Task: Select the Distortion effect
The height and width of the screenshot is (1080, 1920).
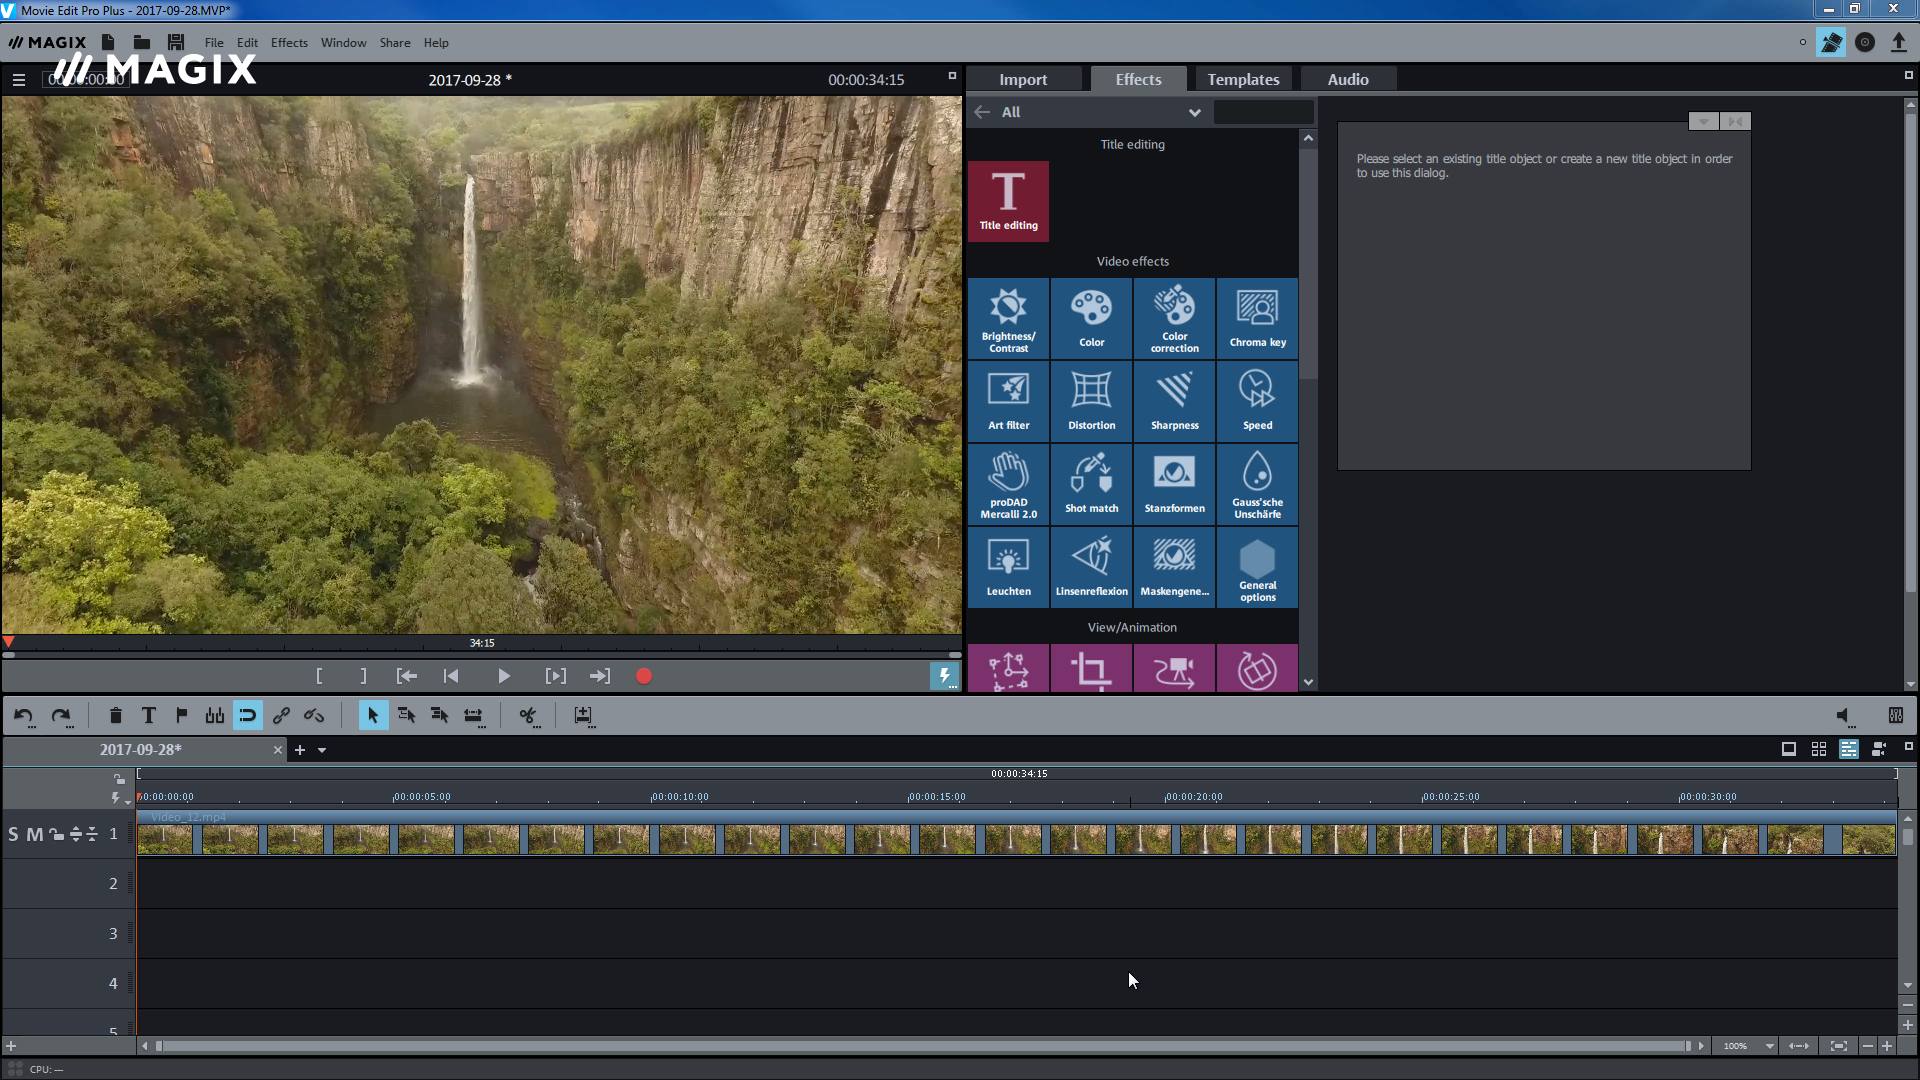Action: point(1091,400)
